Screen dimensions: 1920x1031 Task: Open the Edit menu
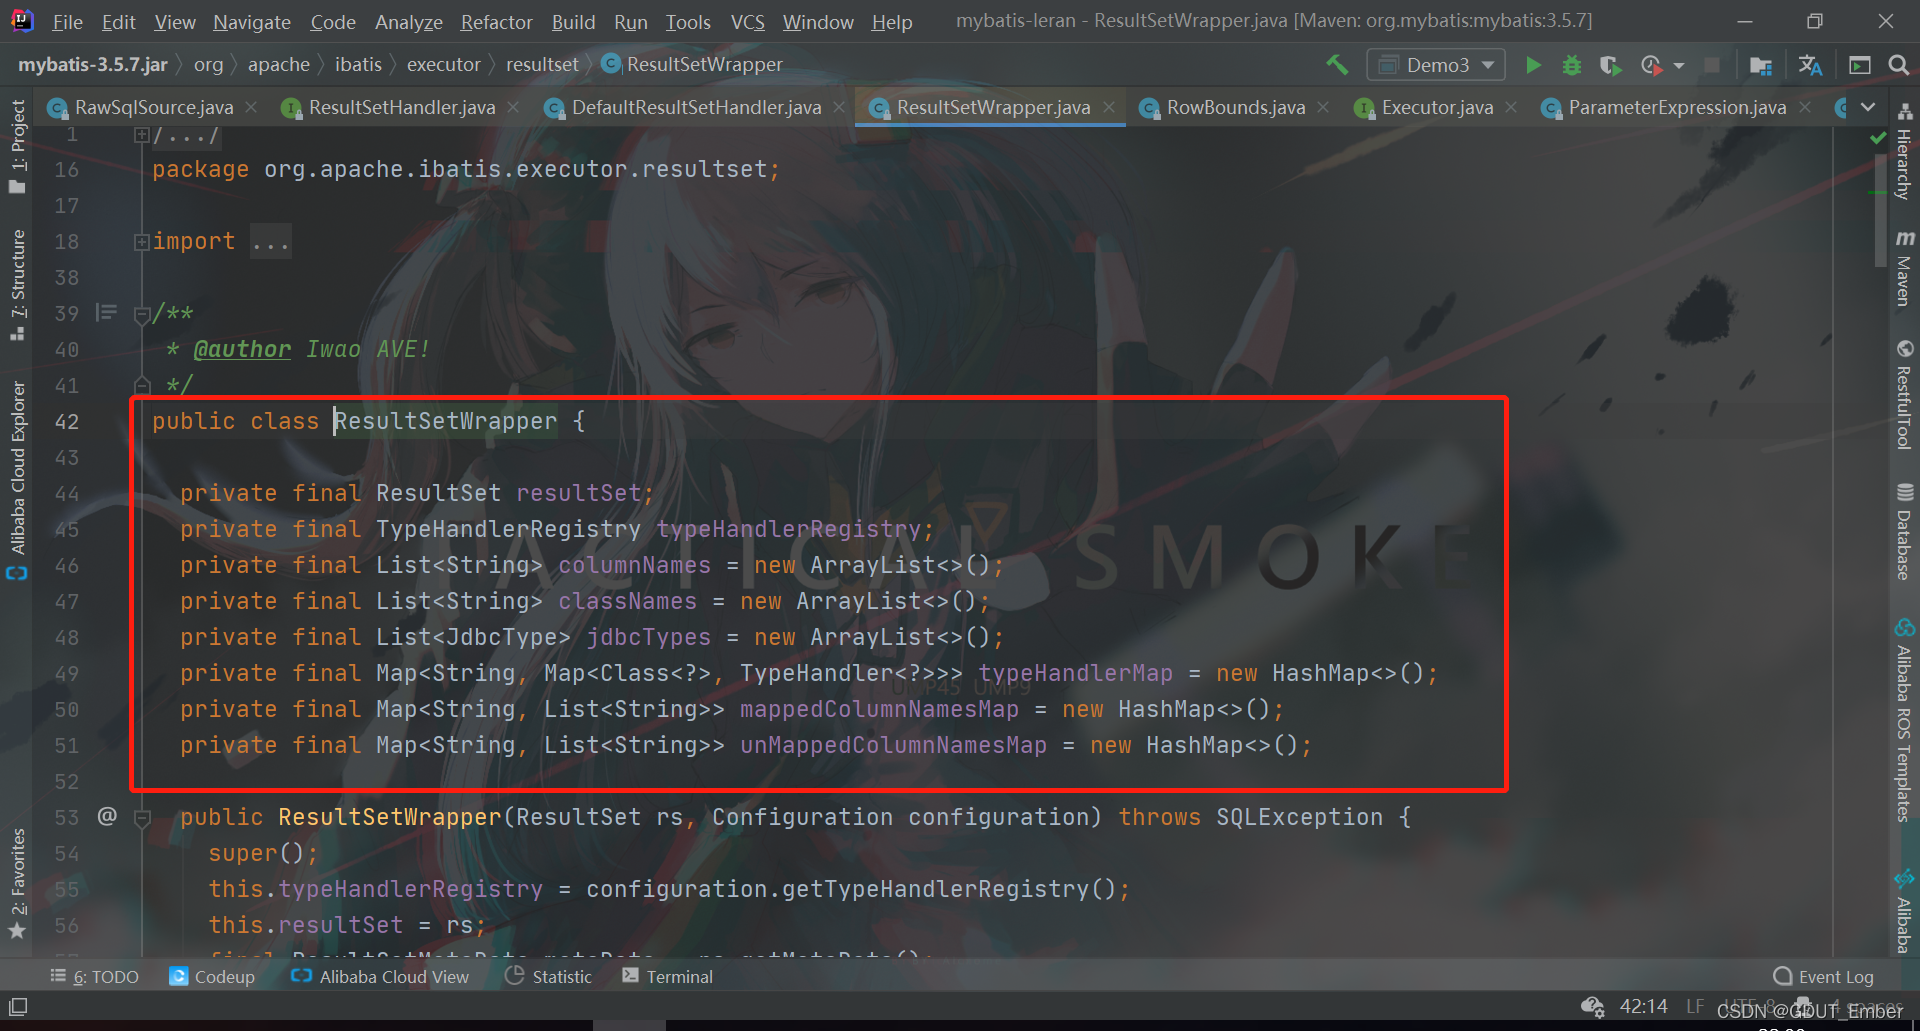[x=118, y=22]
